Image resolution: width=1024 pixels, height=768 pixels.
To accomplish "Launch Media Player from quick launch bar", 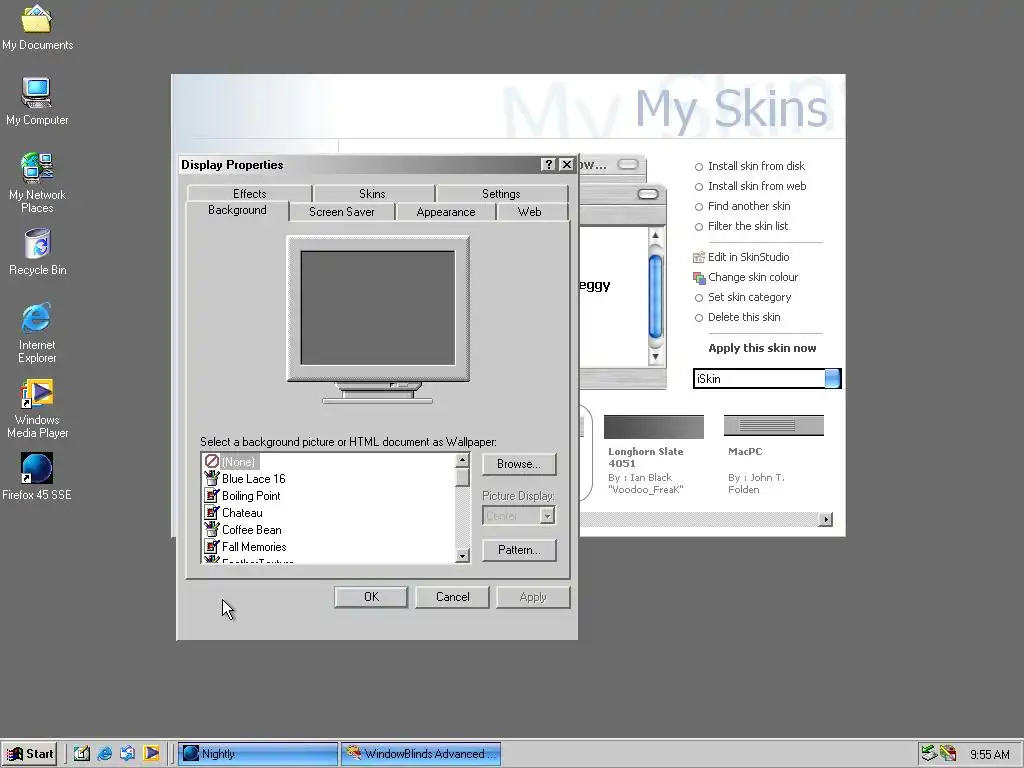I will point(151,753).
